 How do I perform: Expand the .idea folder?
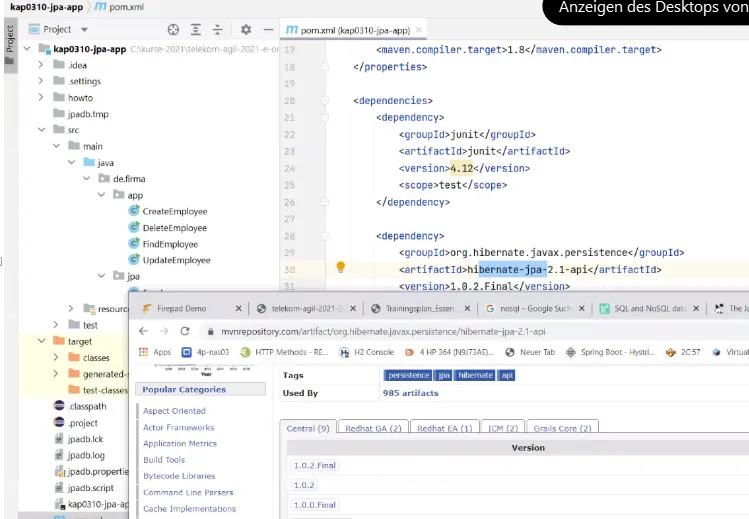pyautogui.click(x=41, y=65)
